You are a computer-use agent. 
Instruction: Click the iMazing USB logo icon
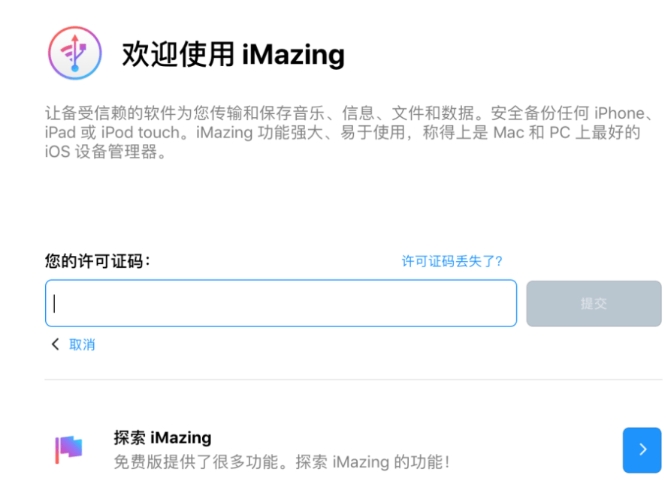(75, 53)
